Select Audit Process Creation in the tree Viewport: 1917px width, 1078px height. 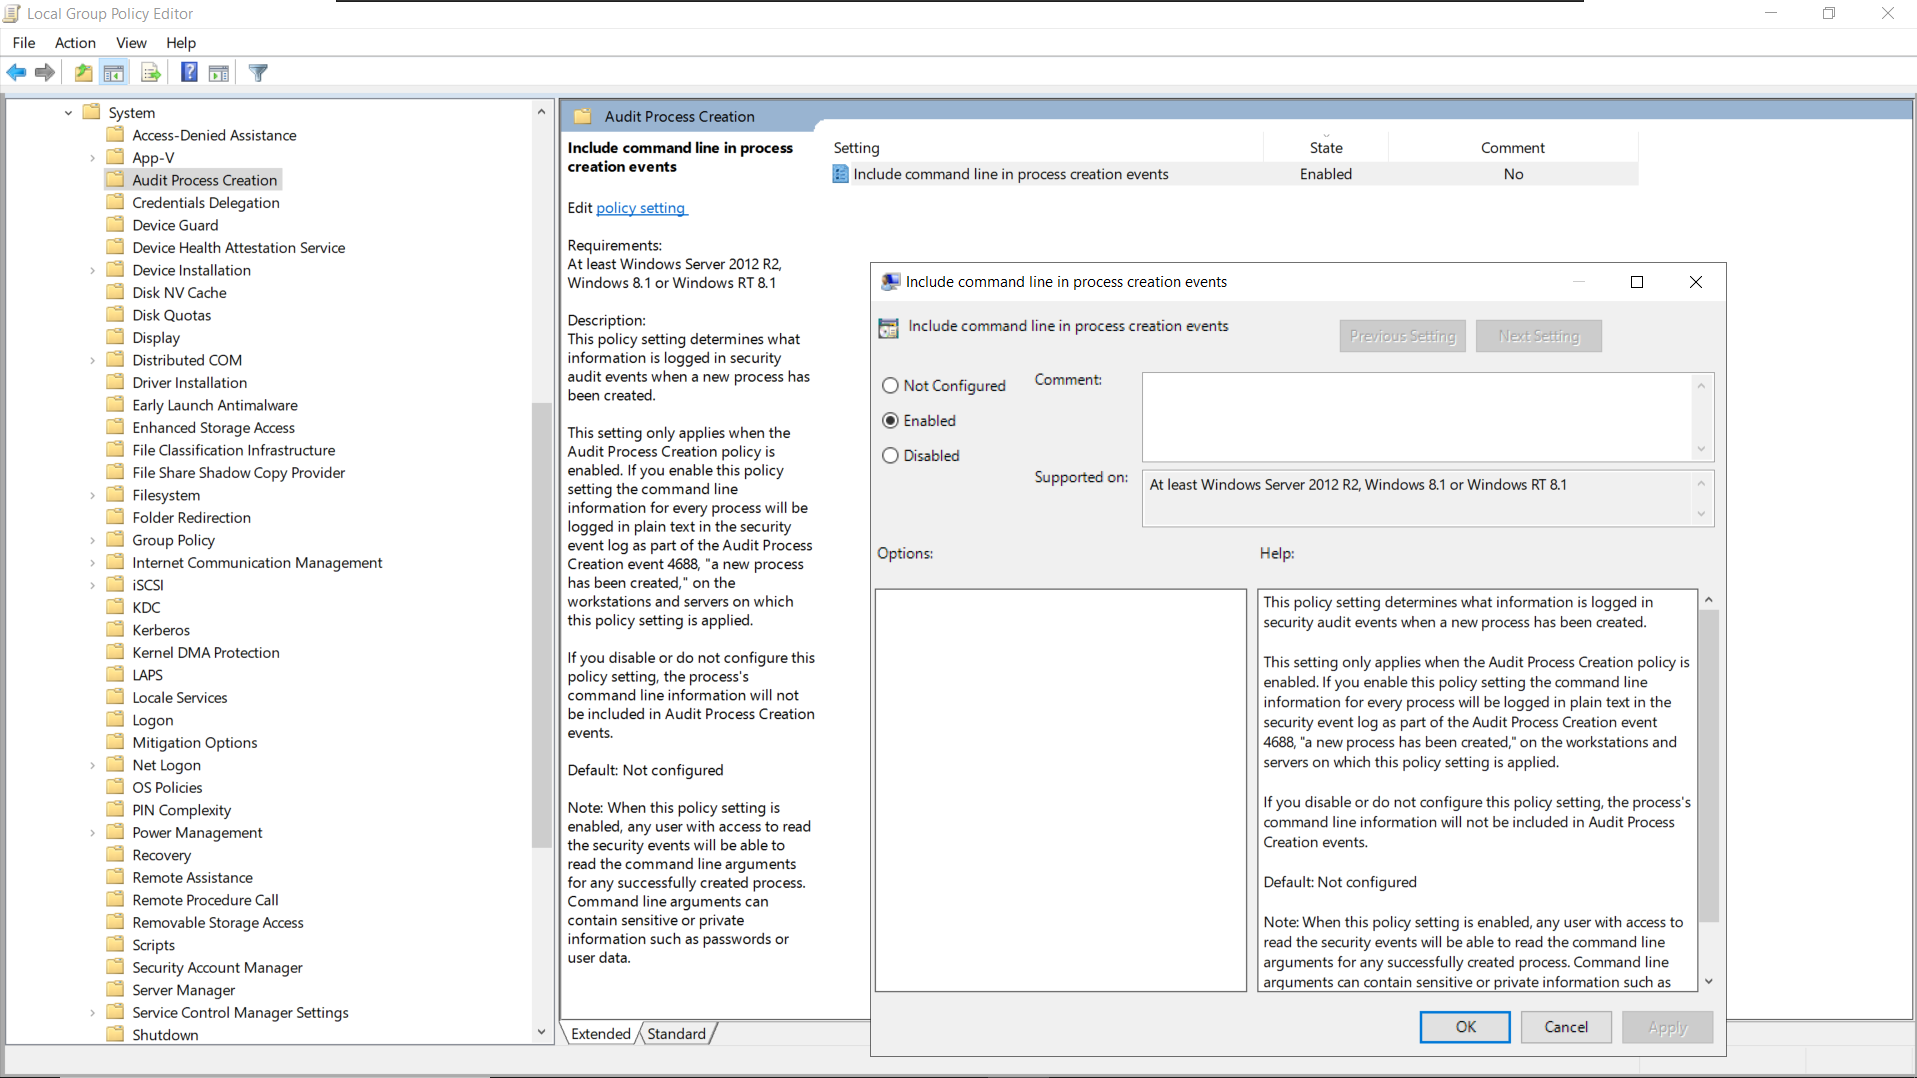(205, 180)
